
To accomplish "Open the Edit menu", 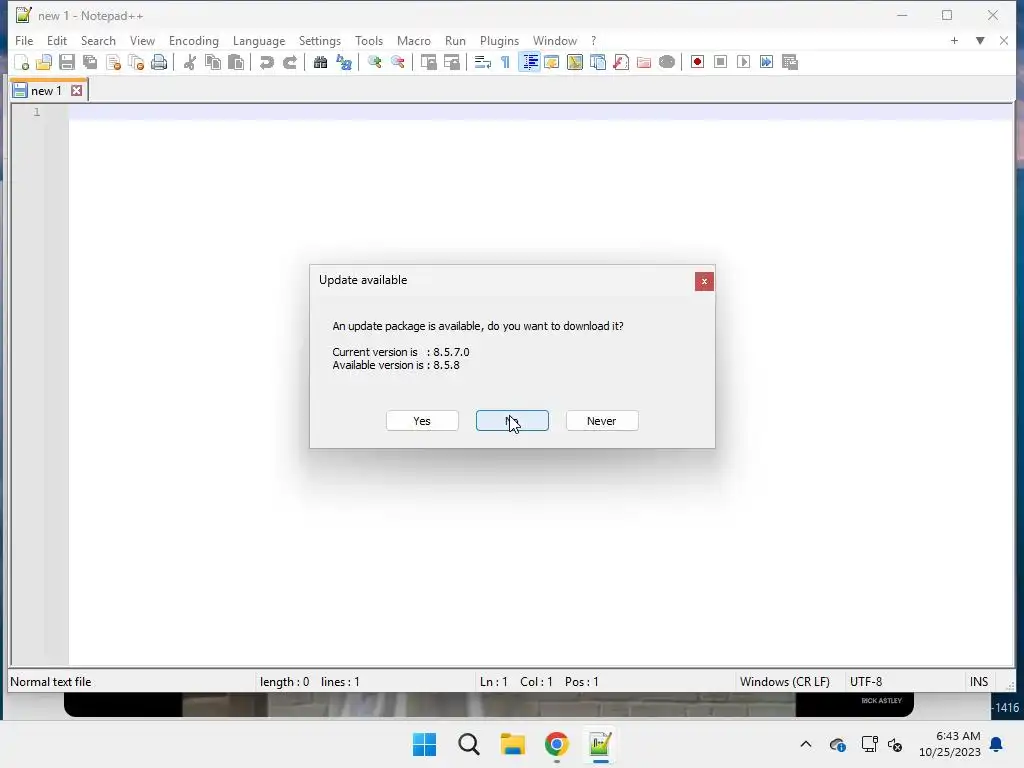I will 57,40.
